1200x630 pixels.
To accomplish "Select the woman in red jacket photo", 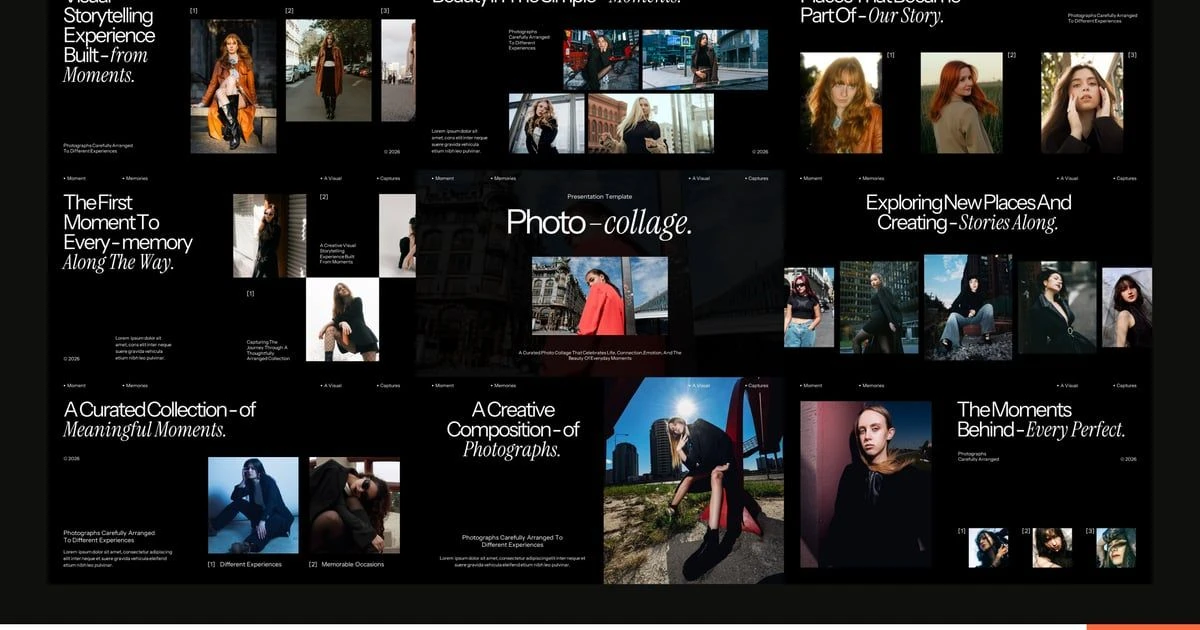I will (599, 296).
